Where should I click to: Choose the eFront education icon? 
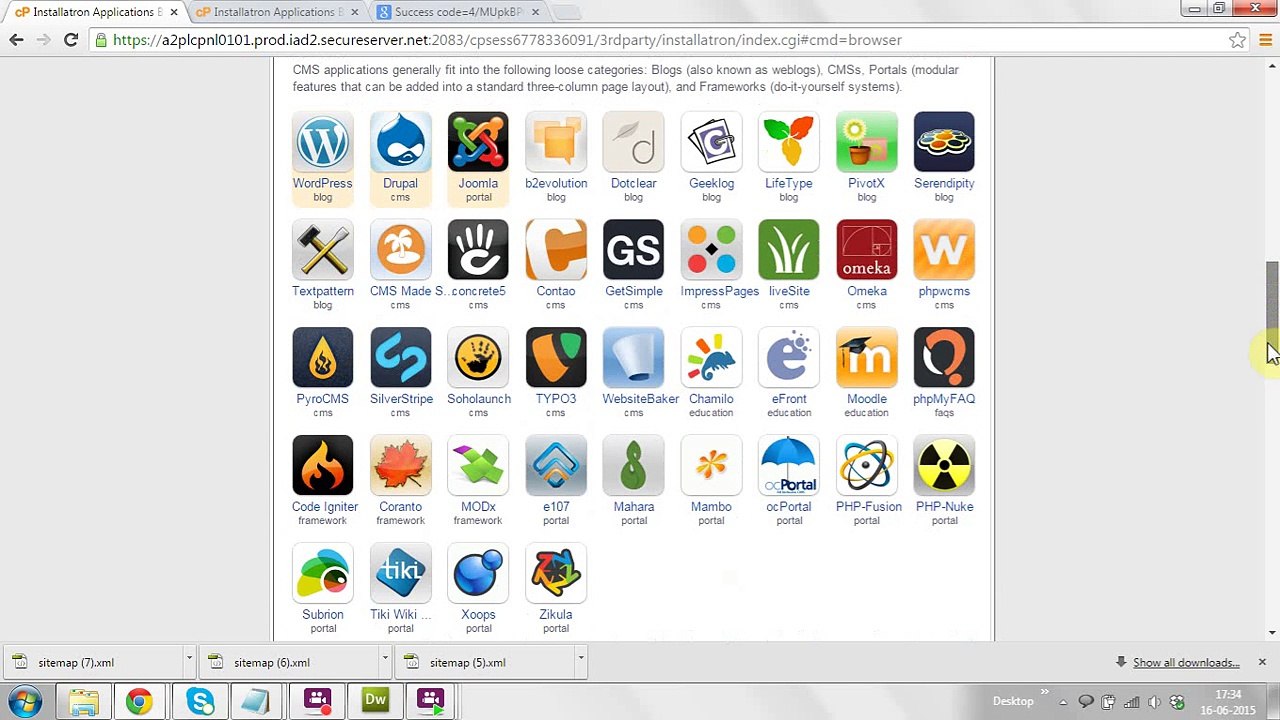789,358
